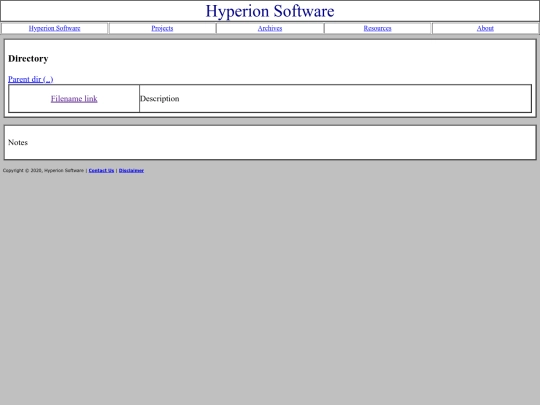Viewport: 540px width, 405px height.
Task: Click the Notes text
Action: 18,142
